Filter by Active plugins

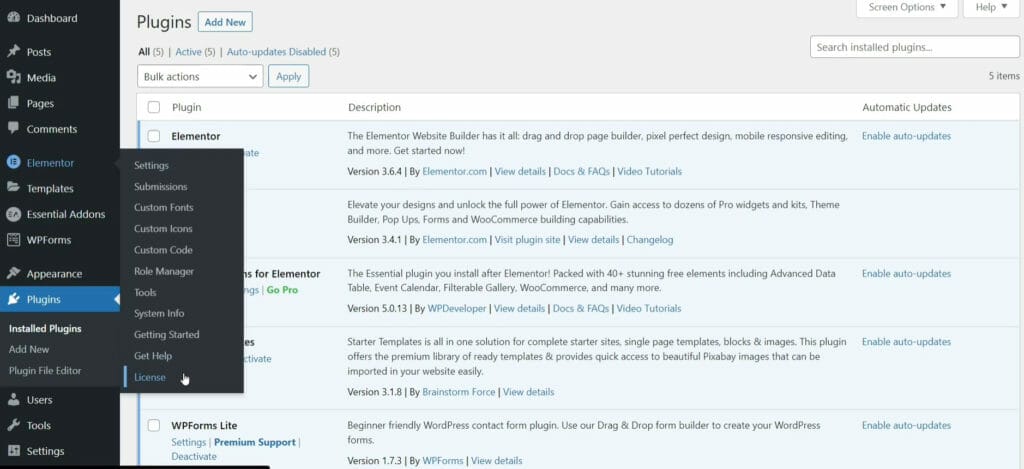[x=189, y=52]
